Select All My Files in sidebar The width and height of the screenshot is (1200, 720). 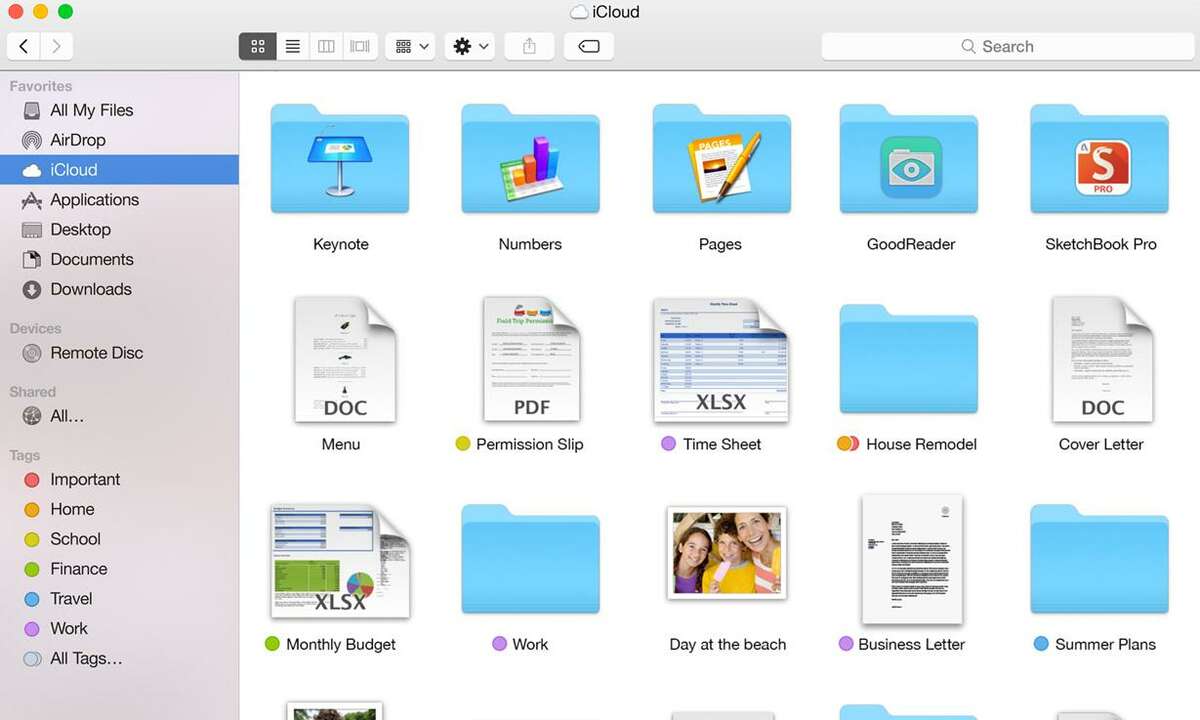[120, 110]
